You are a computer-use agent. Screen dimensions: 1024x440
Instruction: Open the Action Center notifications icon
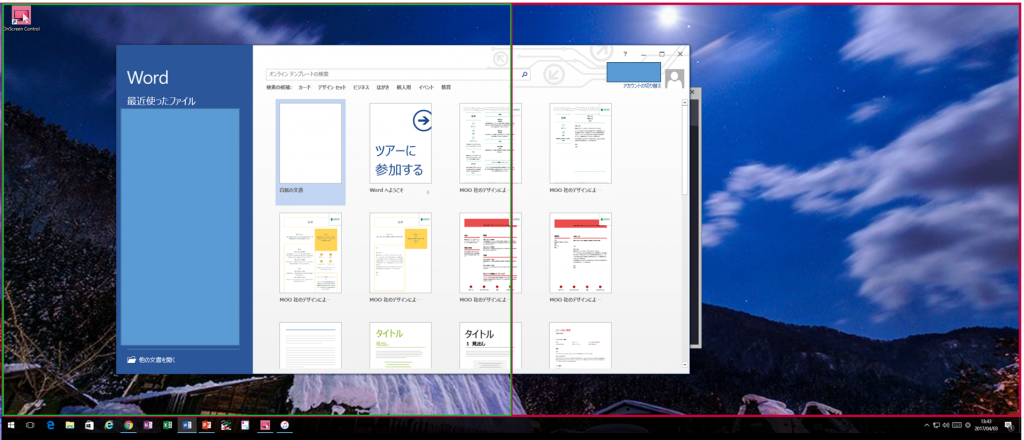tap(1009, 426)
